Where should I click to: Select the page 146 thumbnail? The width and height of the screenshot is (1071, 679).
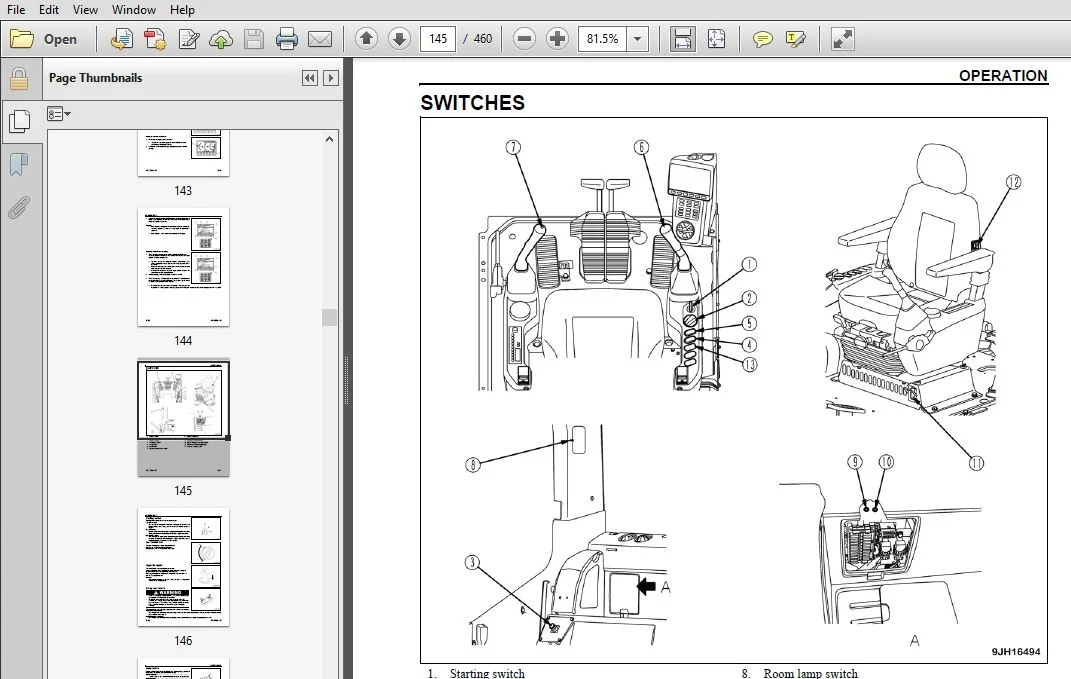pos(183,567)
